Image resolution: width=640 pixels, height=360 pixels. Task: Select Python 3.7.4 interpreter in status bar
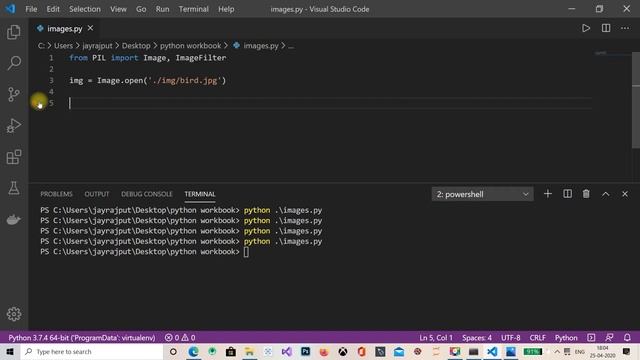click(82, 338)
